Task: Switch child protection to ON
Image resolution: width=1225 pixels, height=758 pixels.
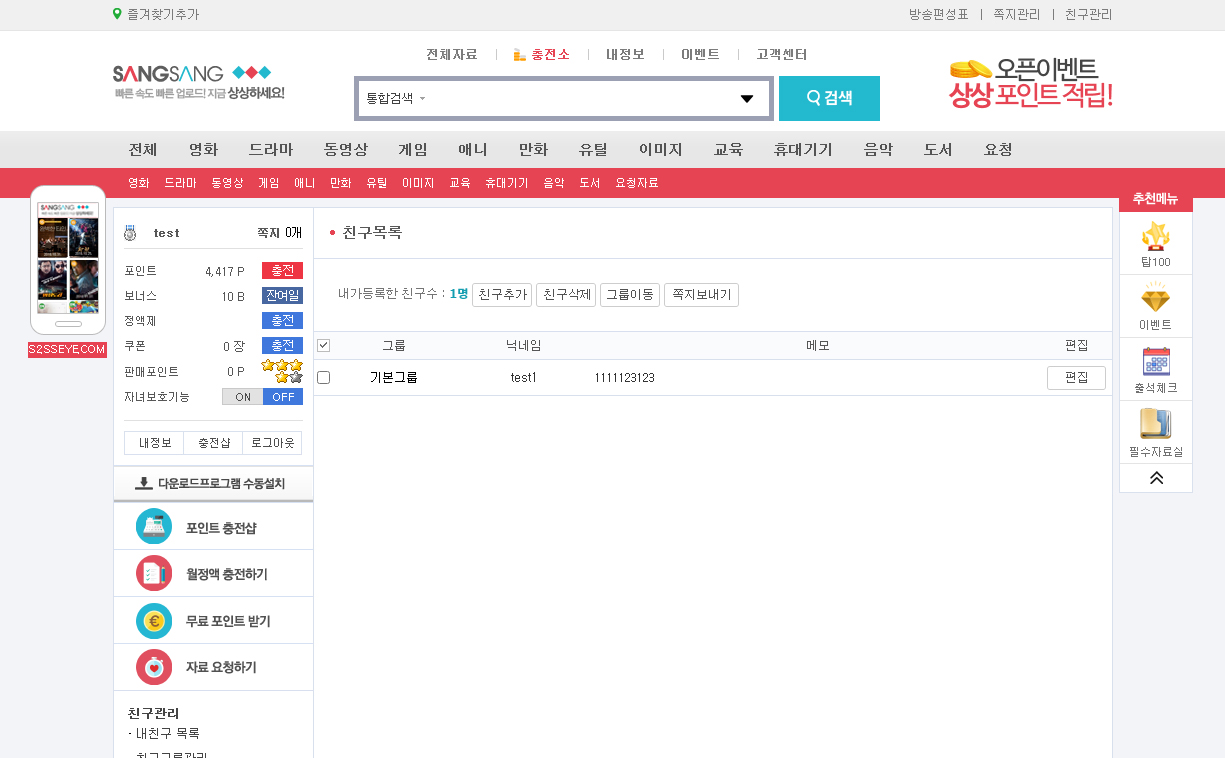Action: pos(243,397)
